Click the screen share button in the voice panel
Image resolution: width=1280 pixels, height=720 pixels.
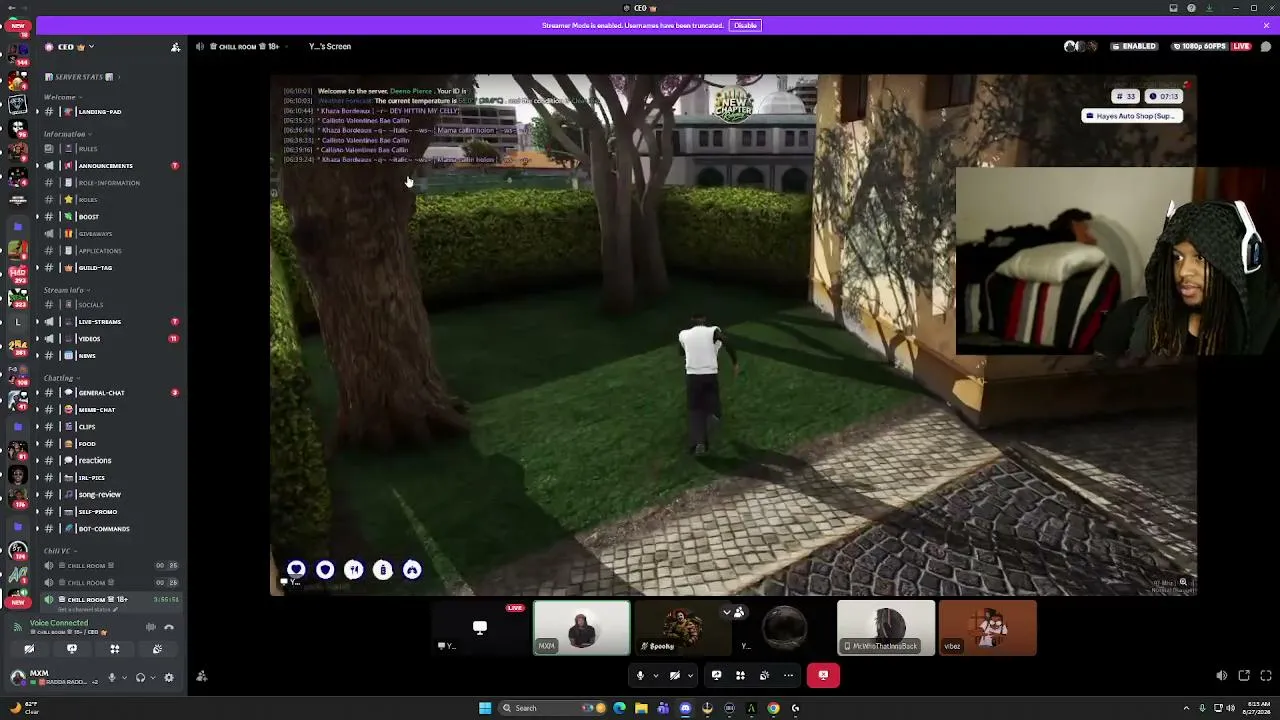pyautogui.click(x=72, y=650)
